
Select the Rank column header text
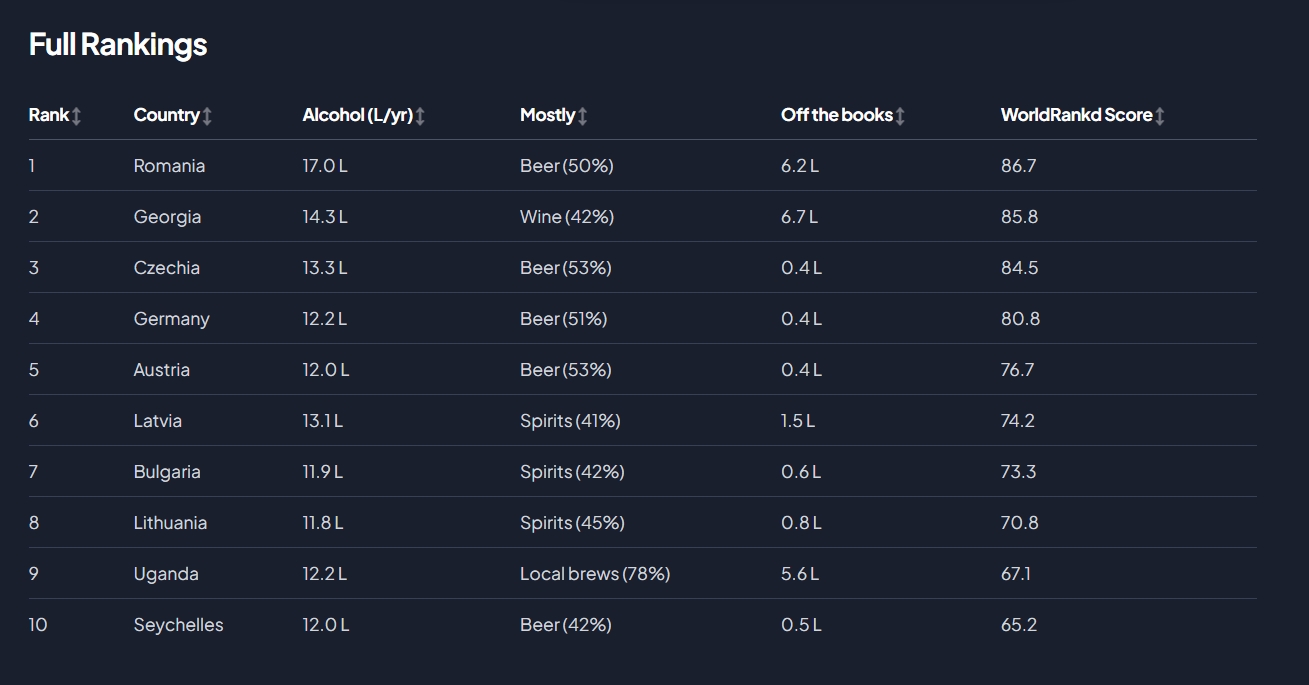49,115
